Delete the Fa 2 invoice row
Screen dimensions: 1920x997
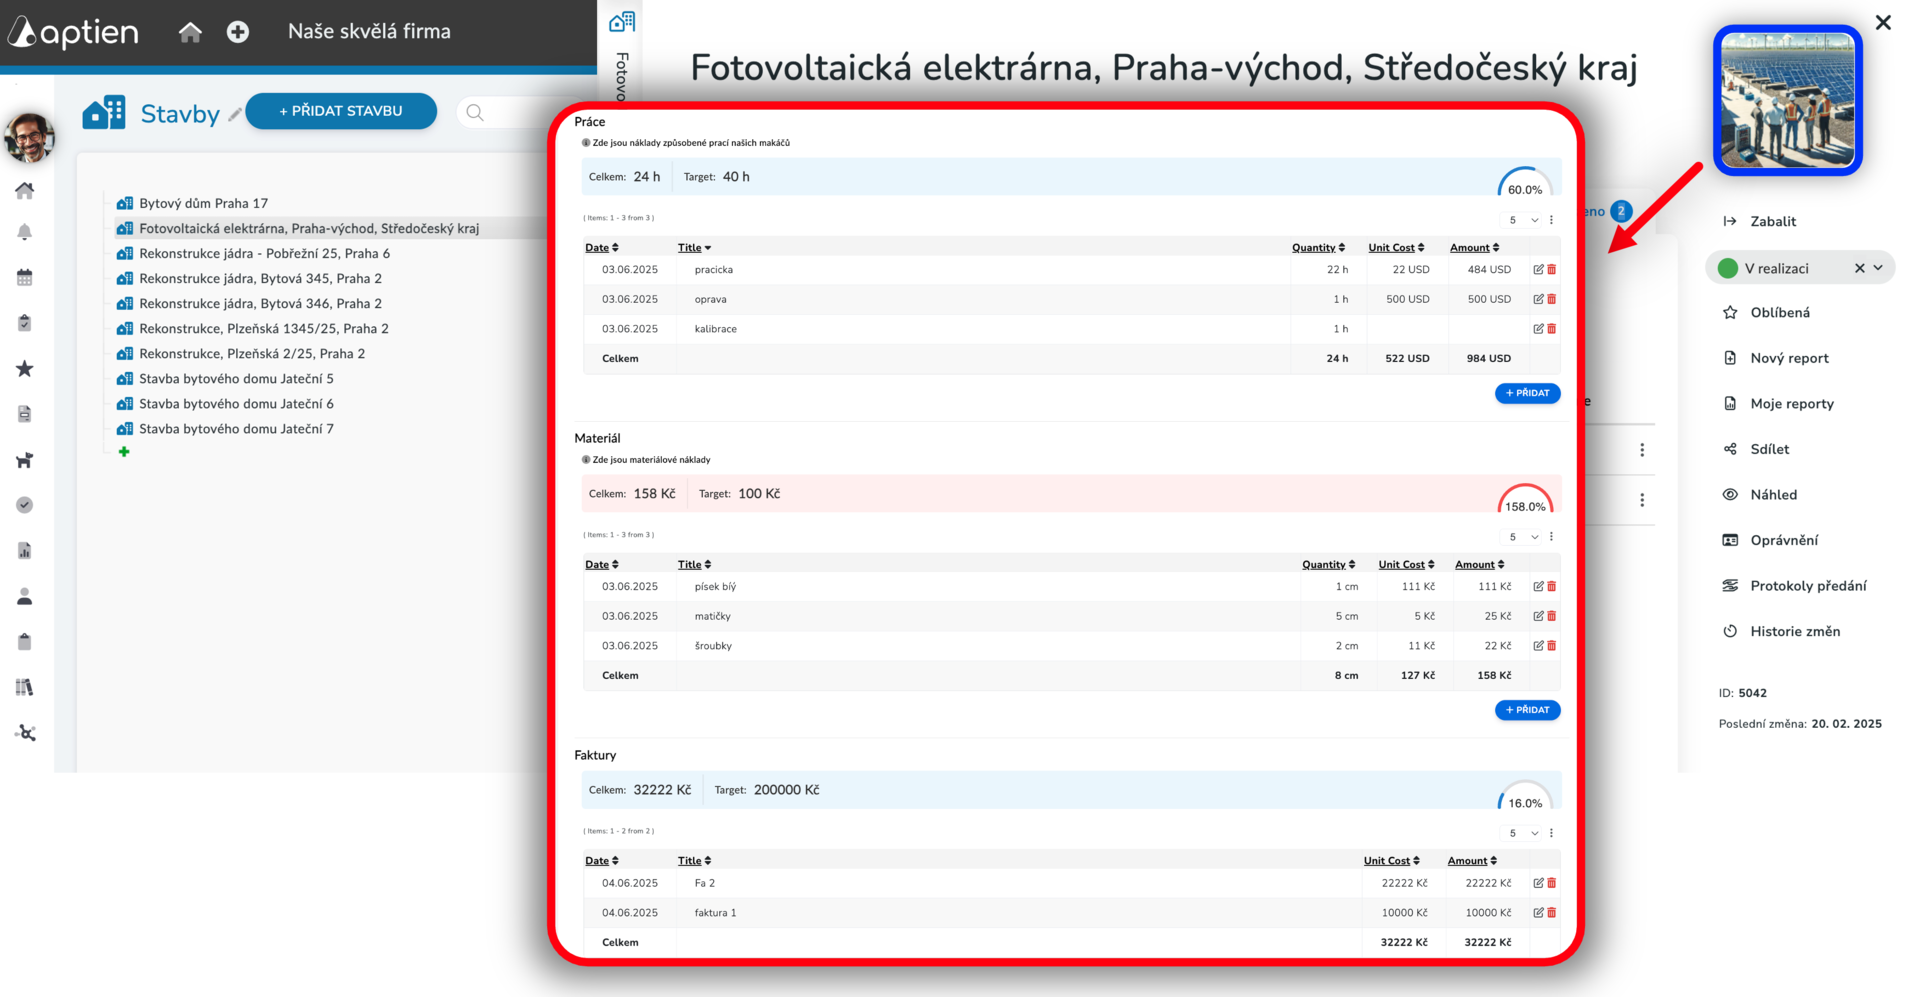click(x=1552, y=883)
